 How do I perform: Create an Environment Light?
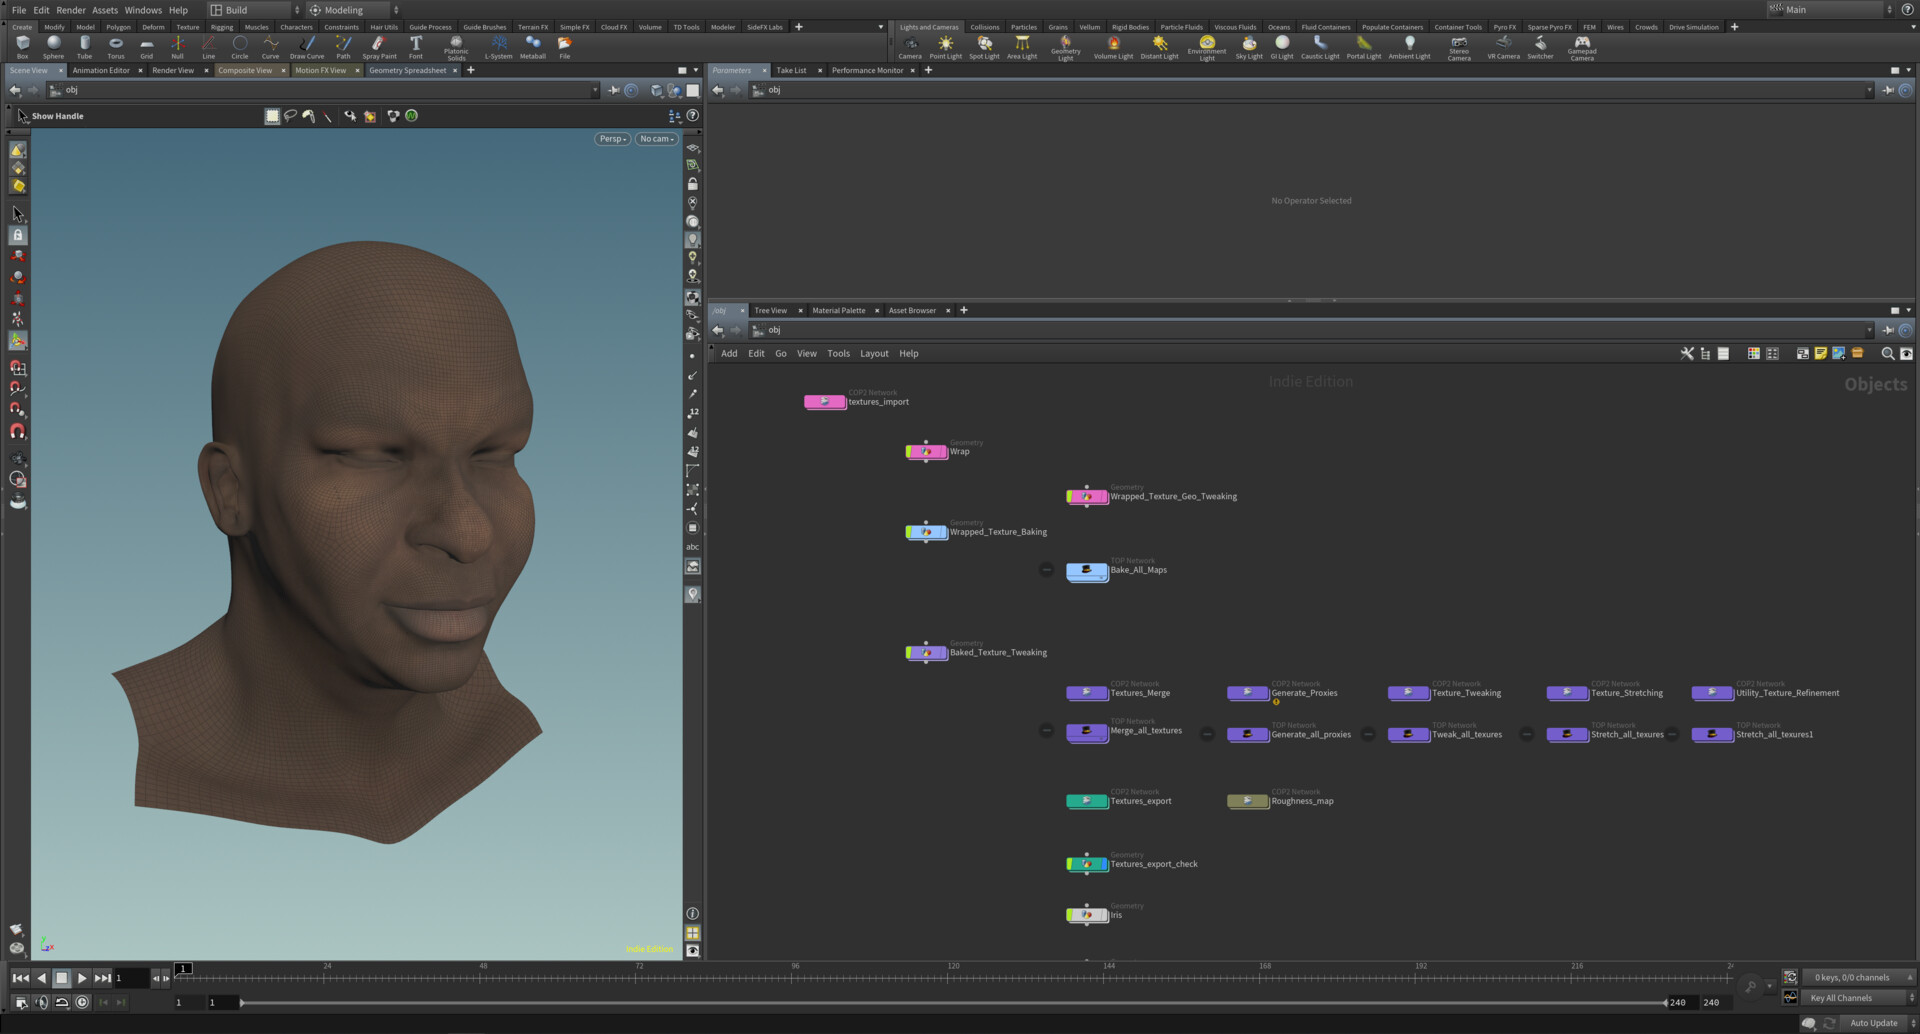point(1207,44)
